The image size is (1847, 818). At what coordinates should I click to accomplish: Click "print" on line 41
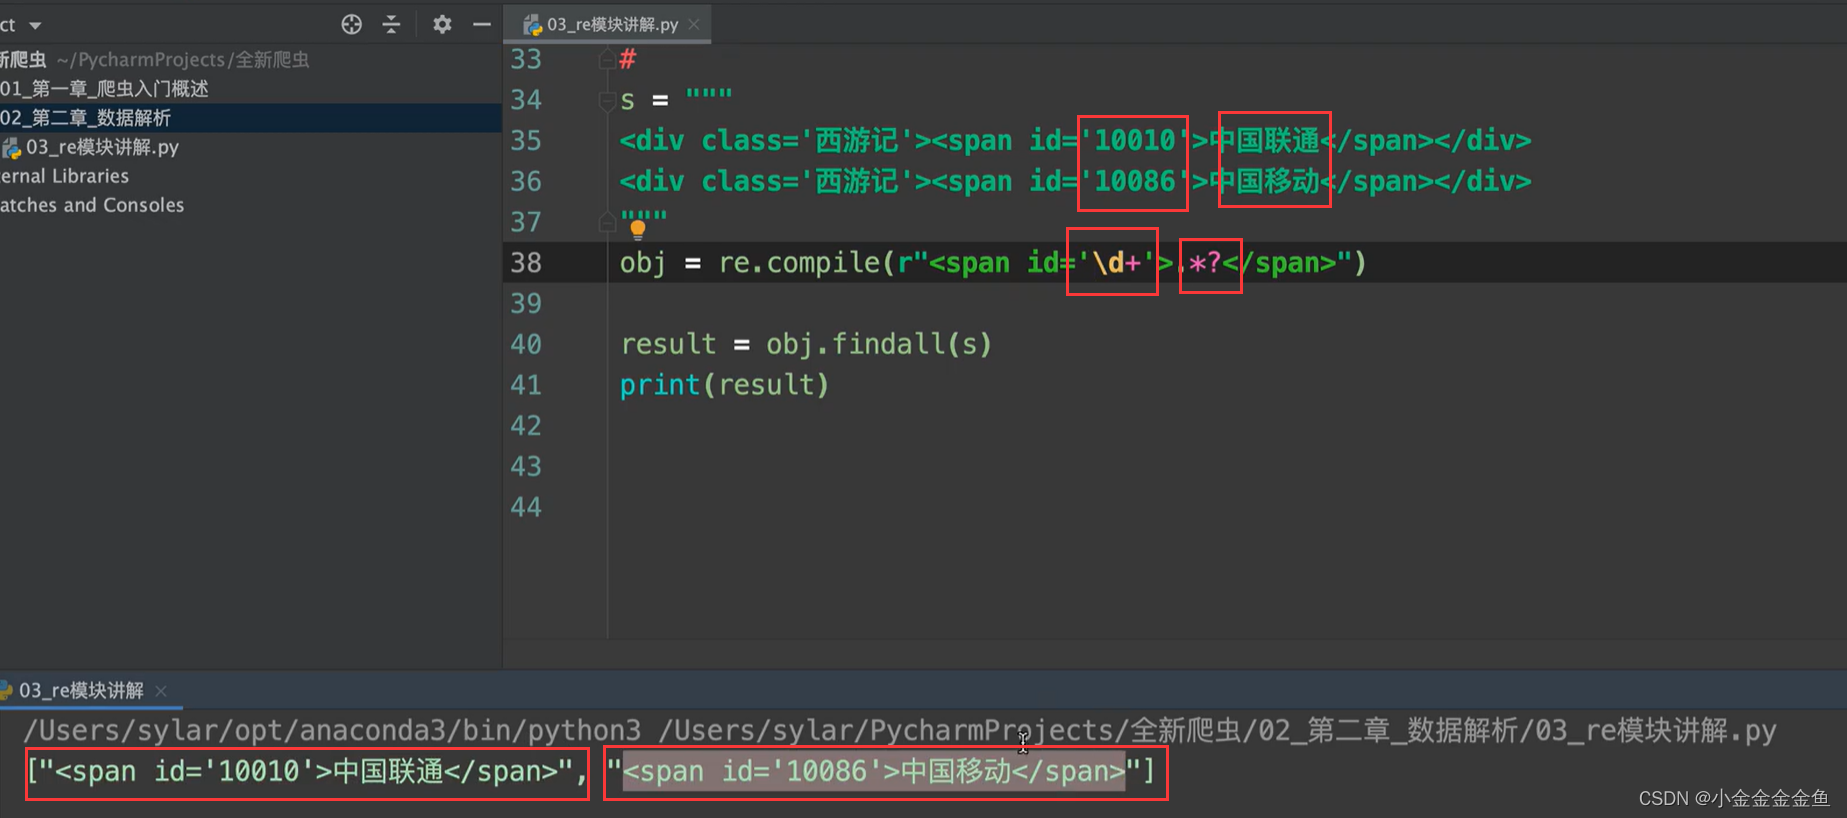[x=660, y=386]
